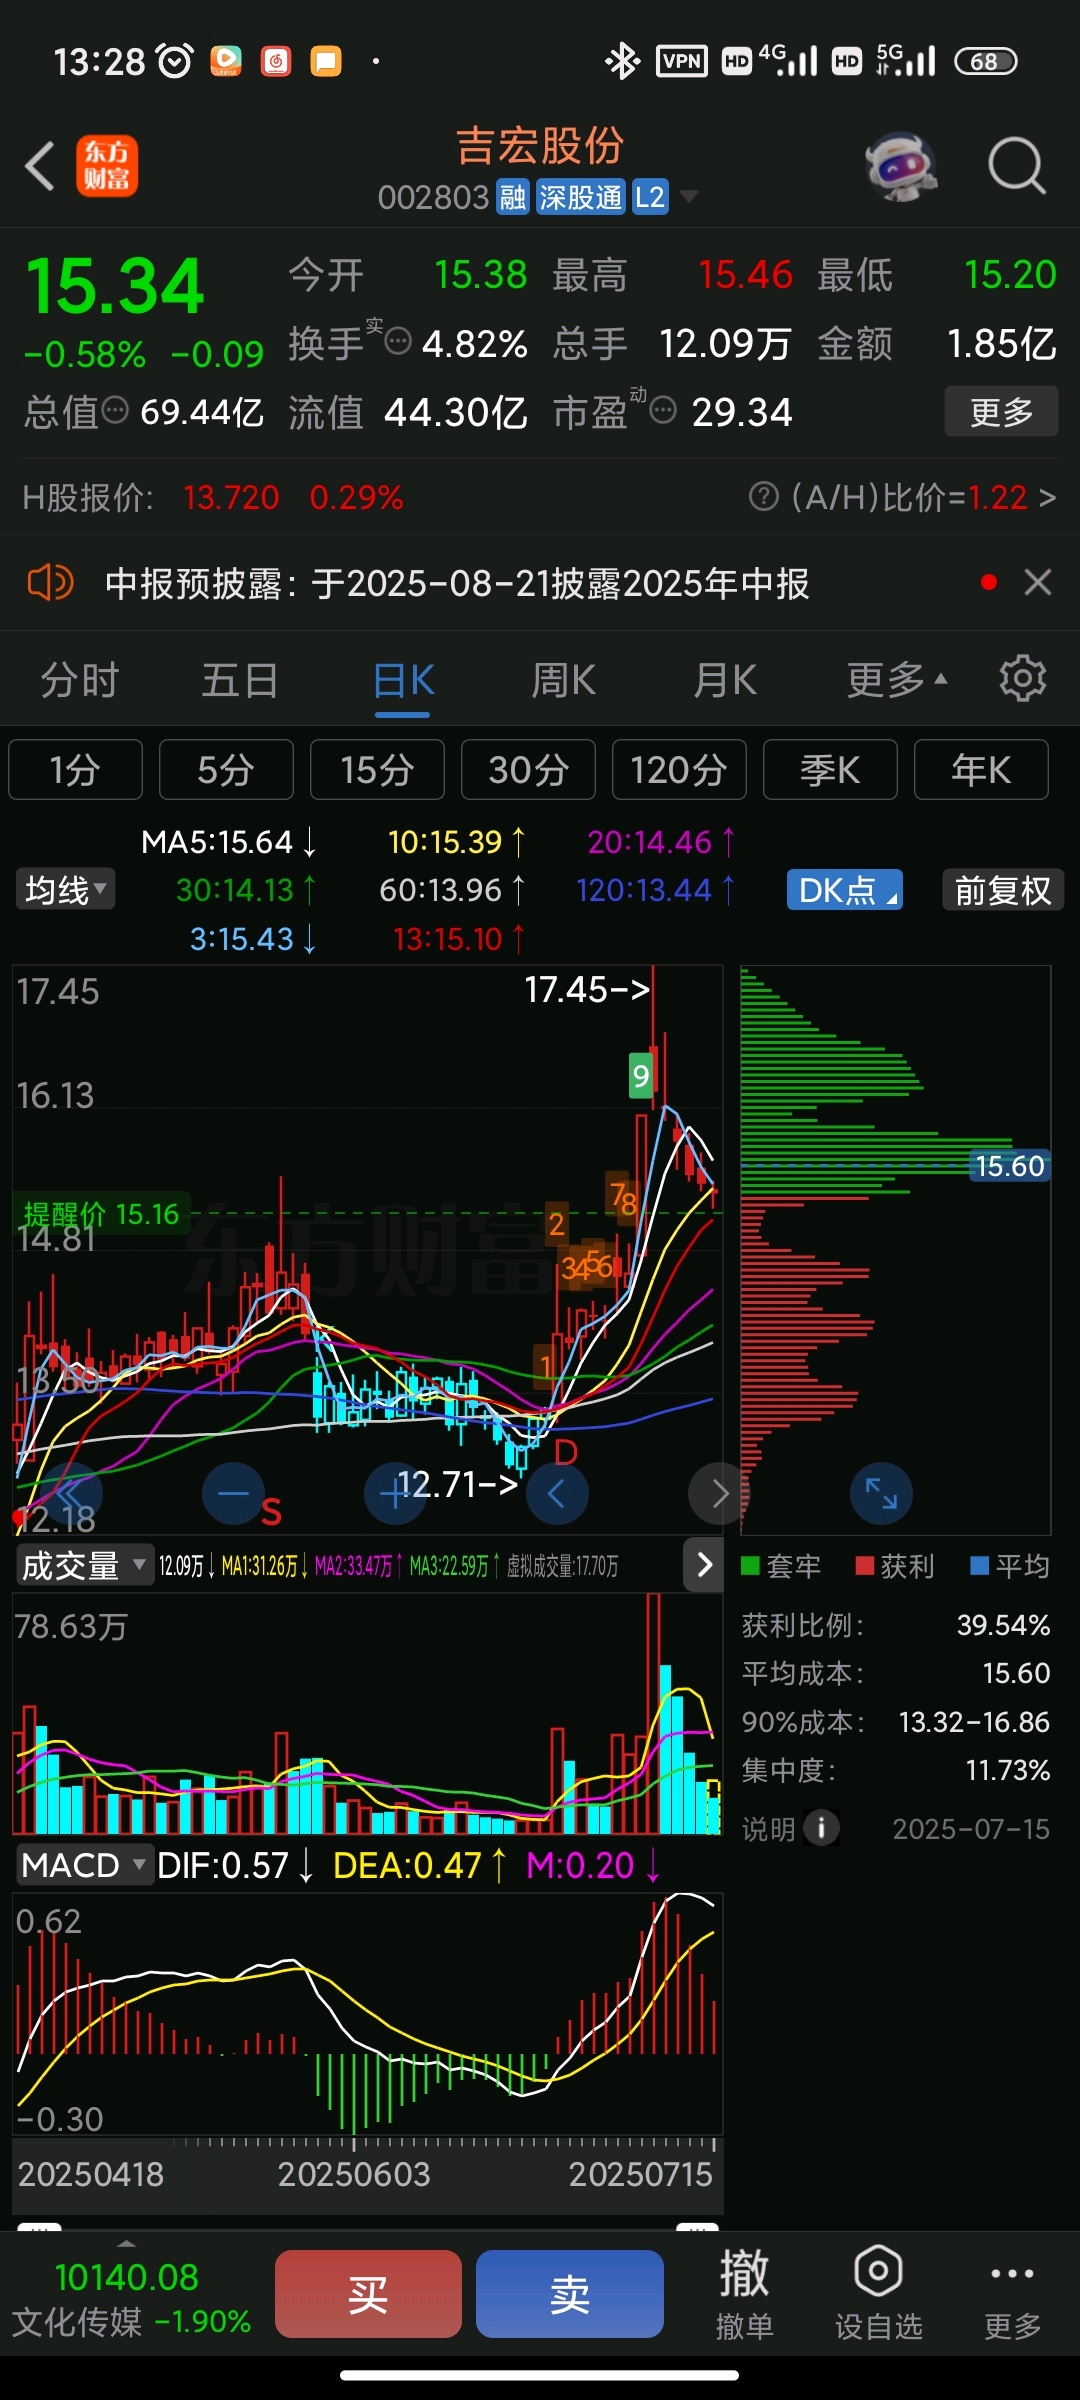Tap the VPN indicator in status bar

682,61
